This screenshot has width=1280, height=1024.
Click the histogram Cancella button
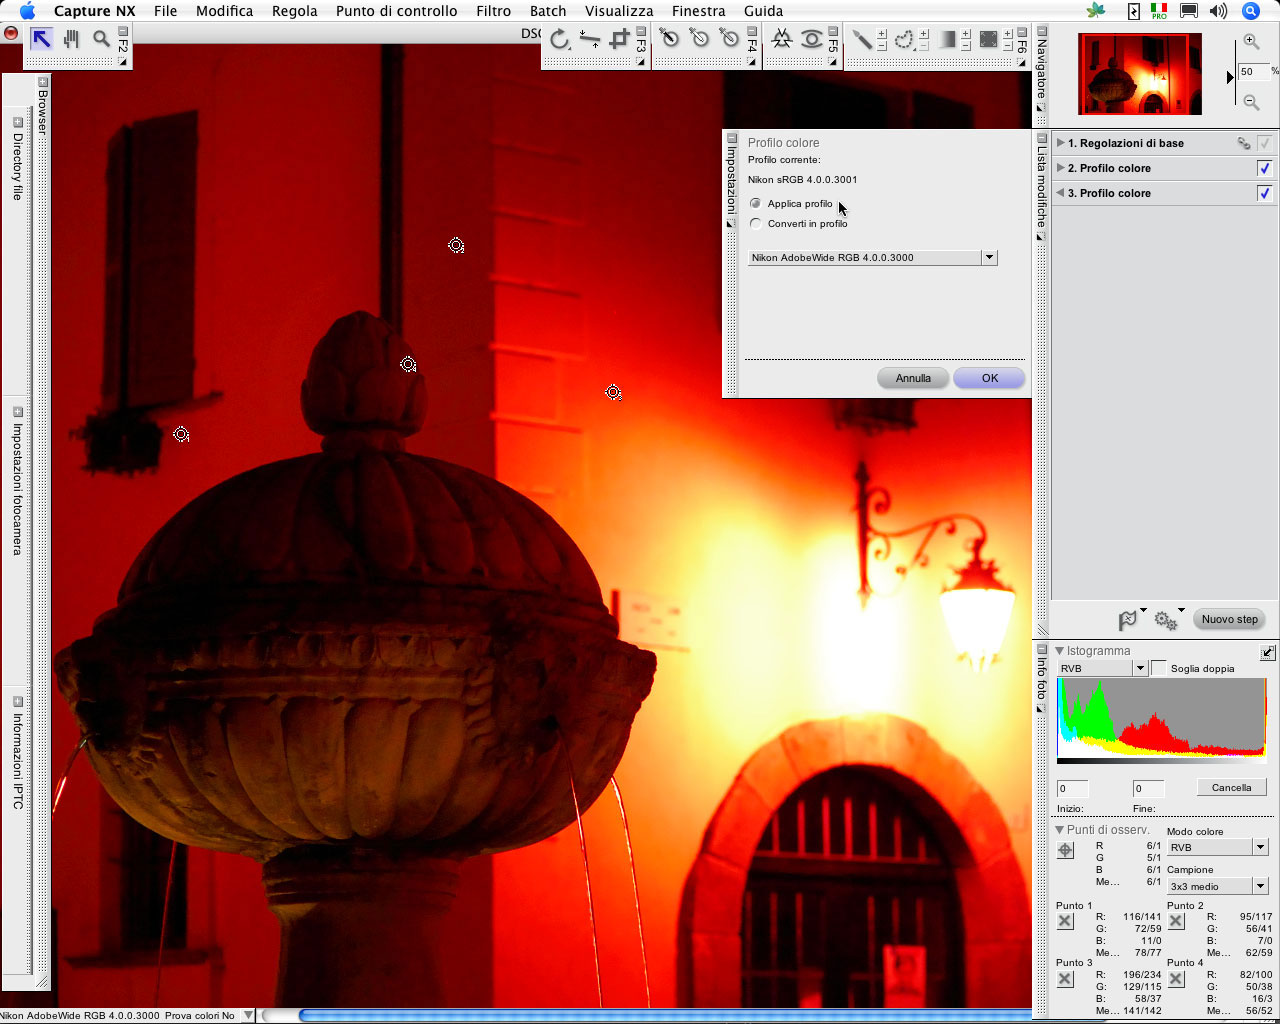pyautogui.click(x=1232, y=787)
